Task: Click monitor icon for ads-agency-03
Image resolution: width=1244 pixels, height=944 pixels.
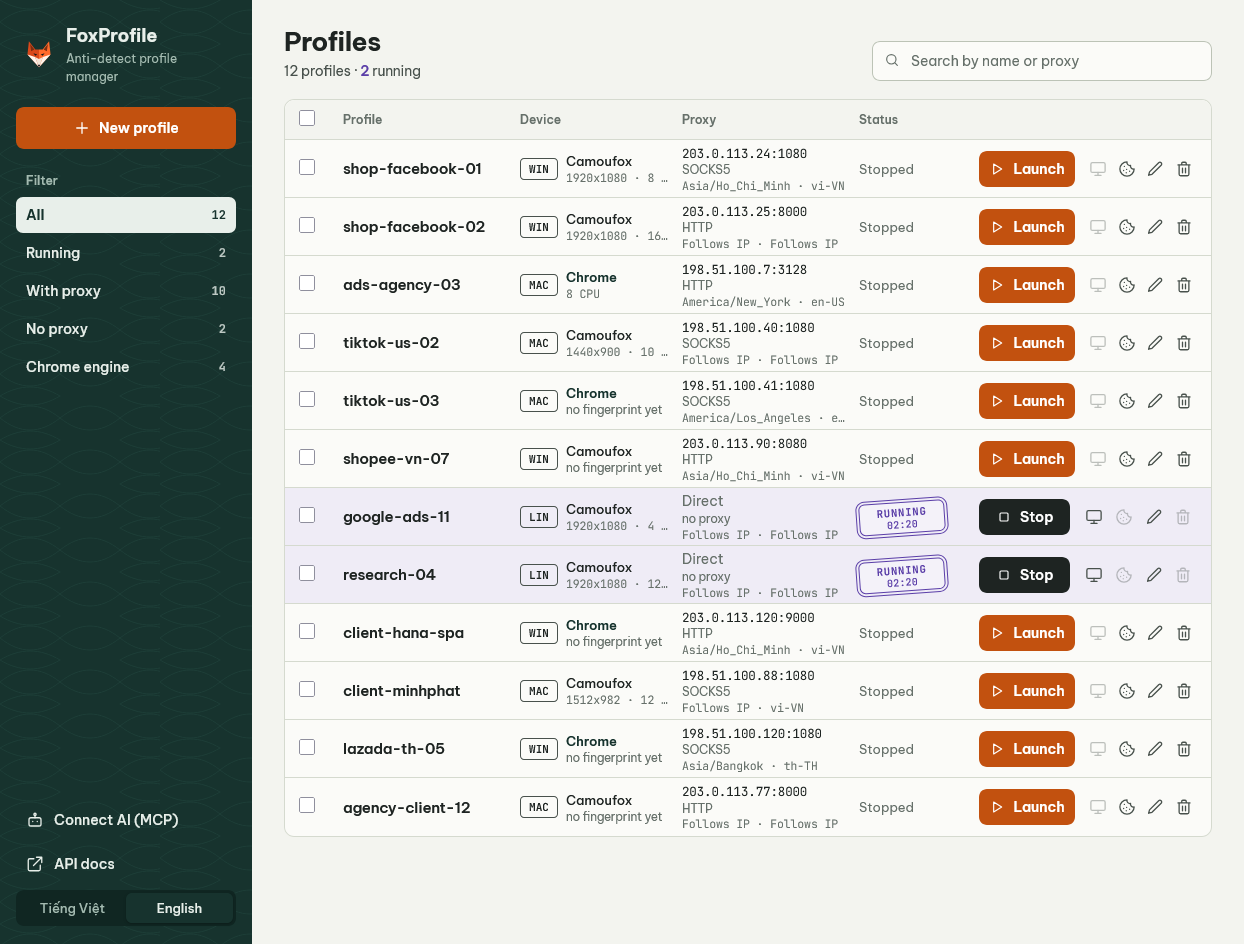Action: click(x=1098, y=285)
